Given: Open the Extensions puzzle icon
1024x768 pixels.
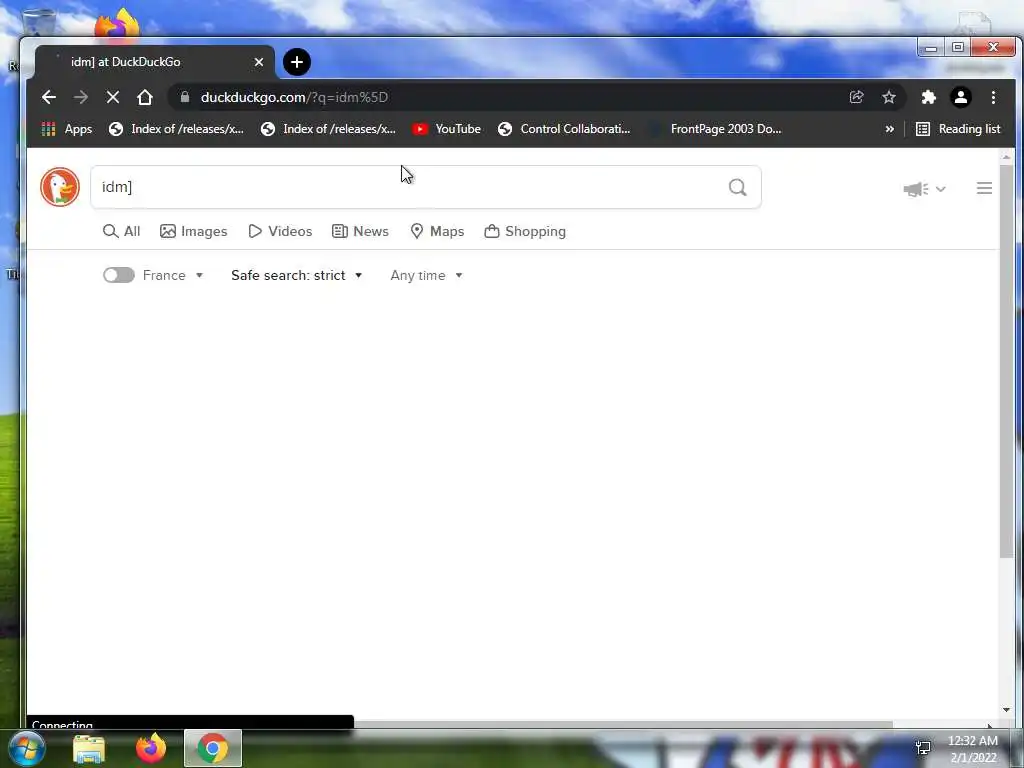Looking at the screenshot, I should 929,97.
